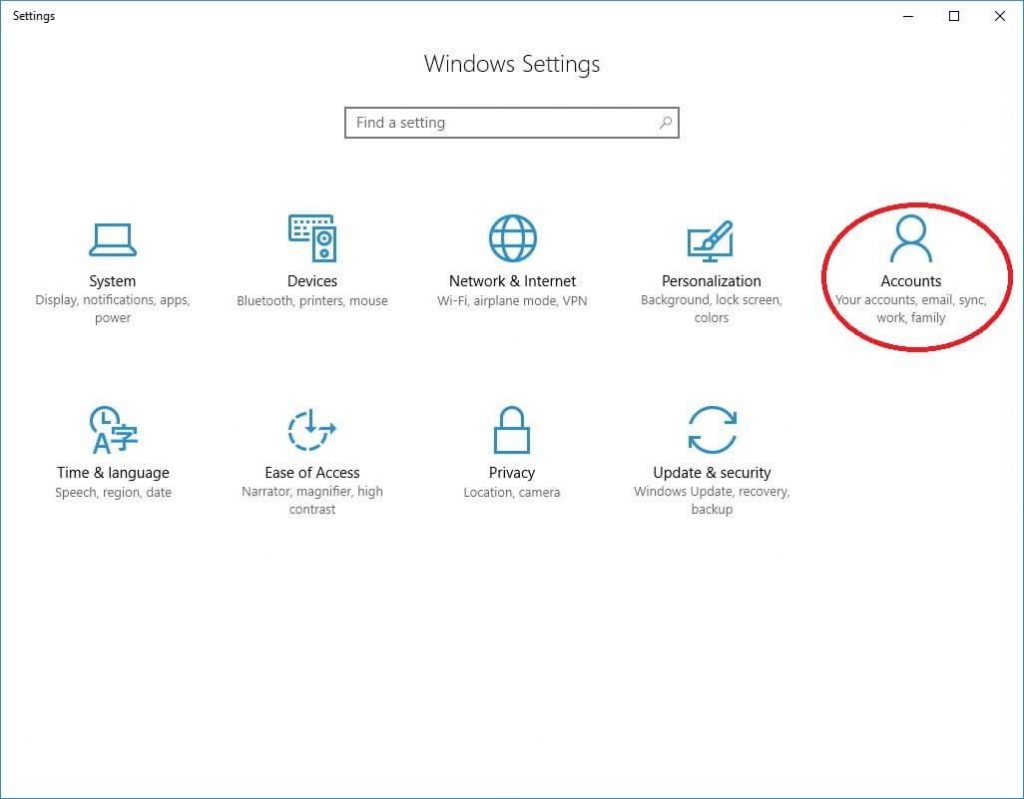Image resolution: width=1024 pixels, height=799 pixels.
Task: Open the Privacy padlock icon
Action: pyautogui.click(x=512, y=429)
